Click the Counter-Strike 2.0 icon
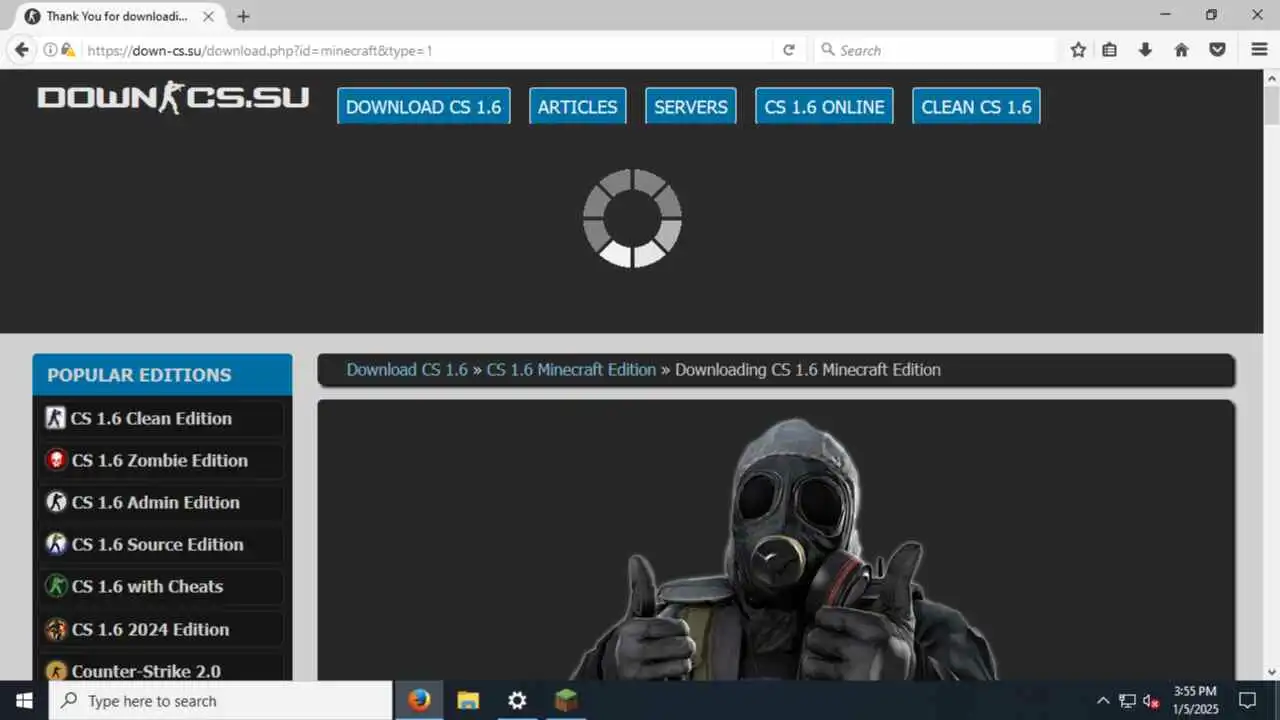This screenshot has width=1280, height=720. 56,671
